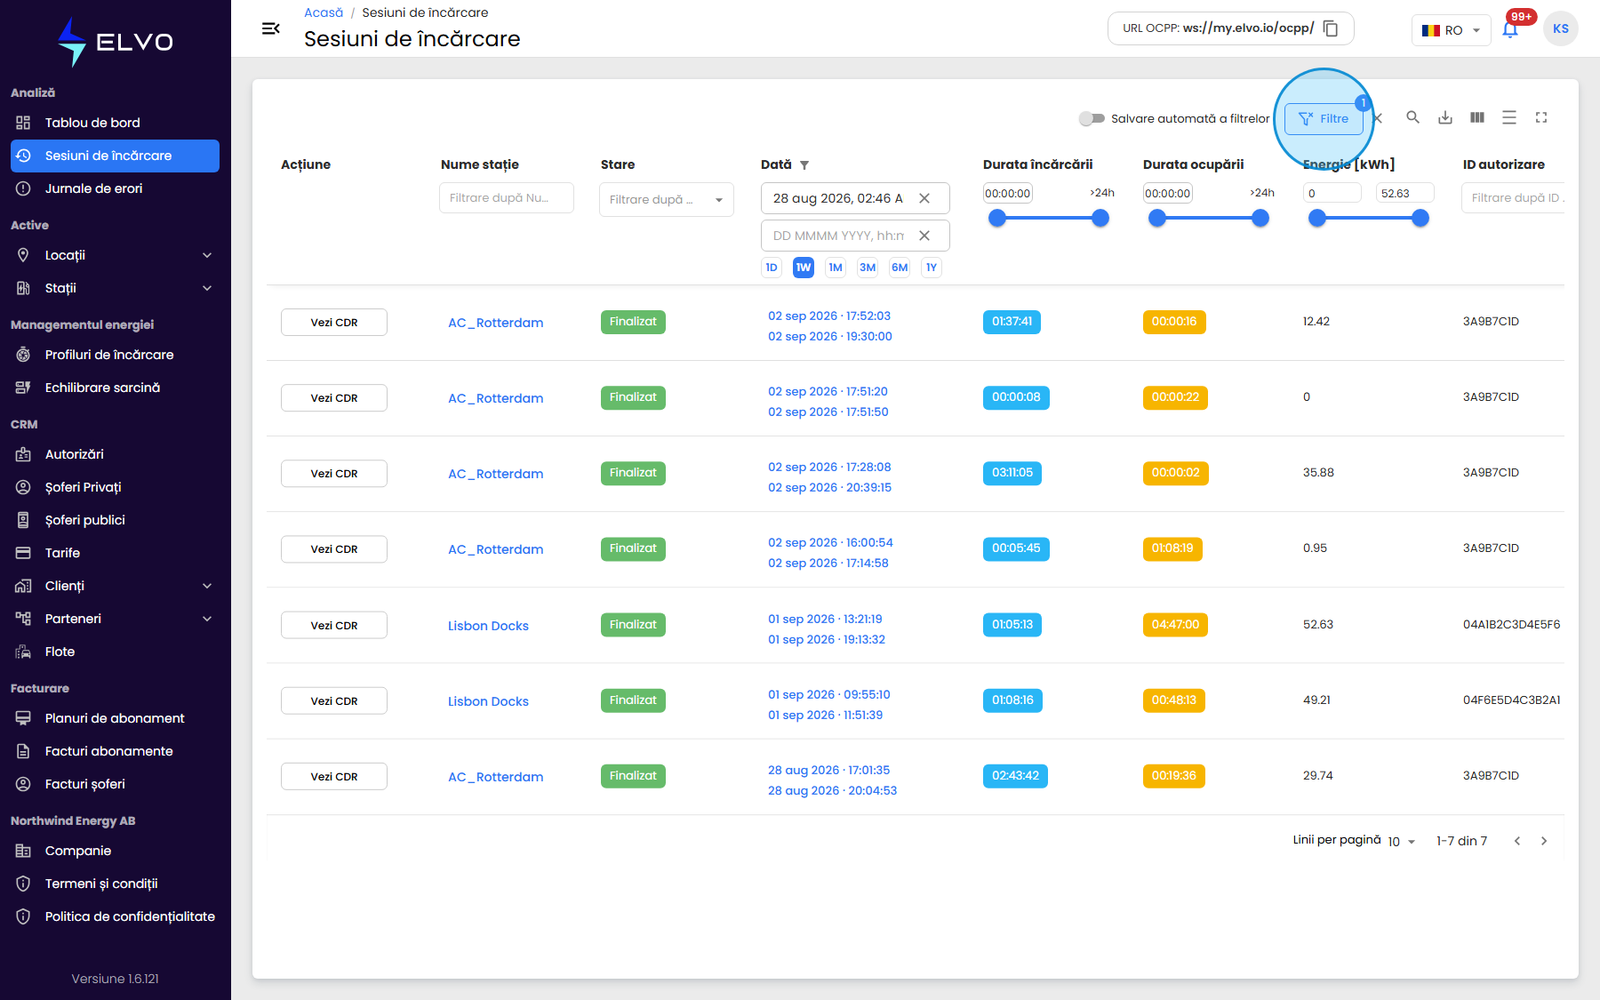
Task: Collapse the sidebar with the menu icon
Action: click(270, 28)
